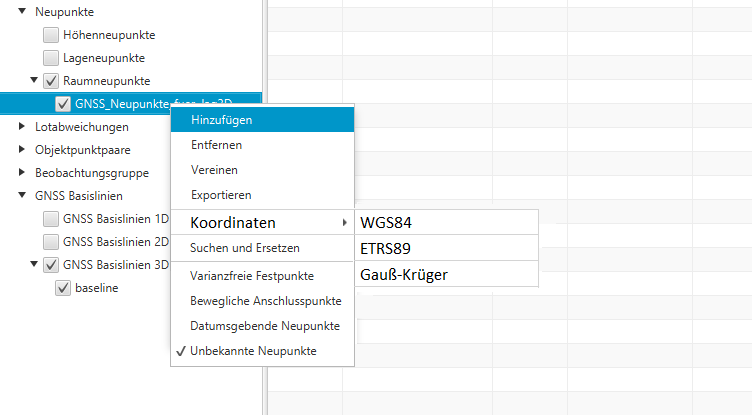Click Vereinen in the context menu
The height and width of the screenshot is (415, 752).
(x=214, y=170)
